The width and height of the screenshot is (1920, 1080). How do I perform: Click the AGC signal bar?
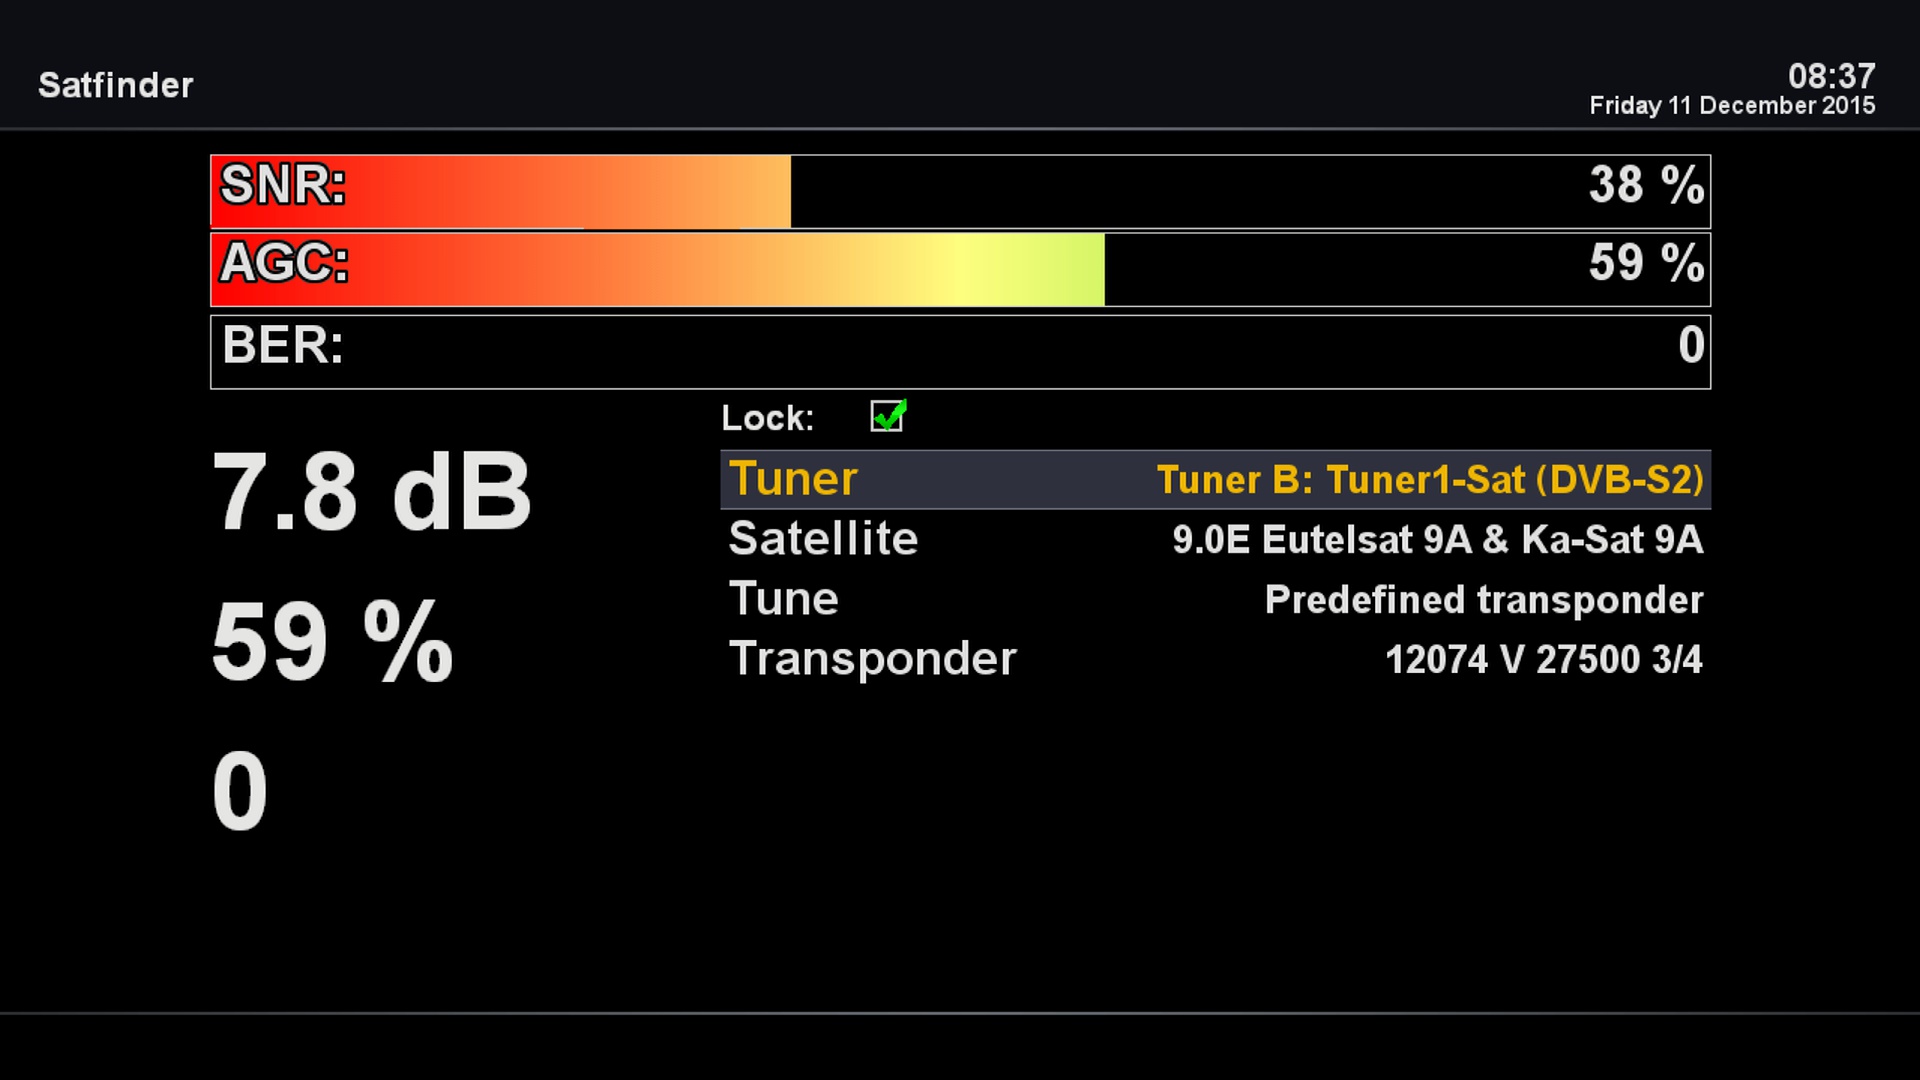(960, 269)
